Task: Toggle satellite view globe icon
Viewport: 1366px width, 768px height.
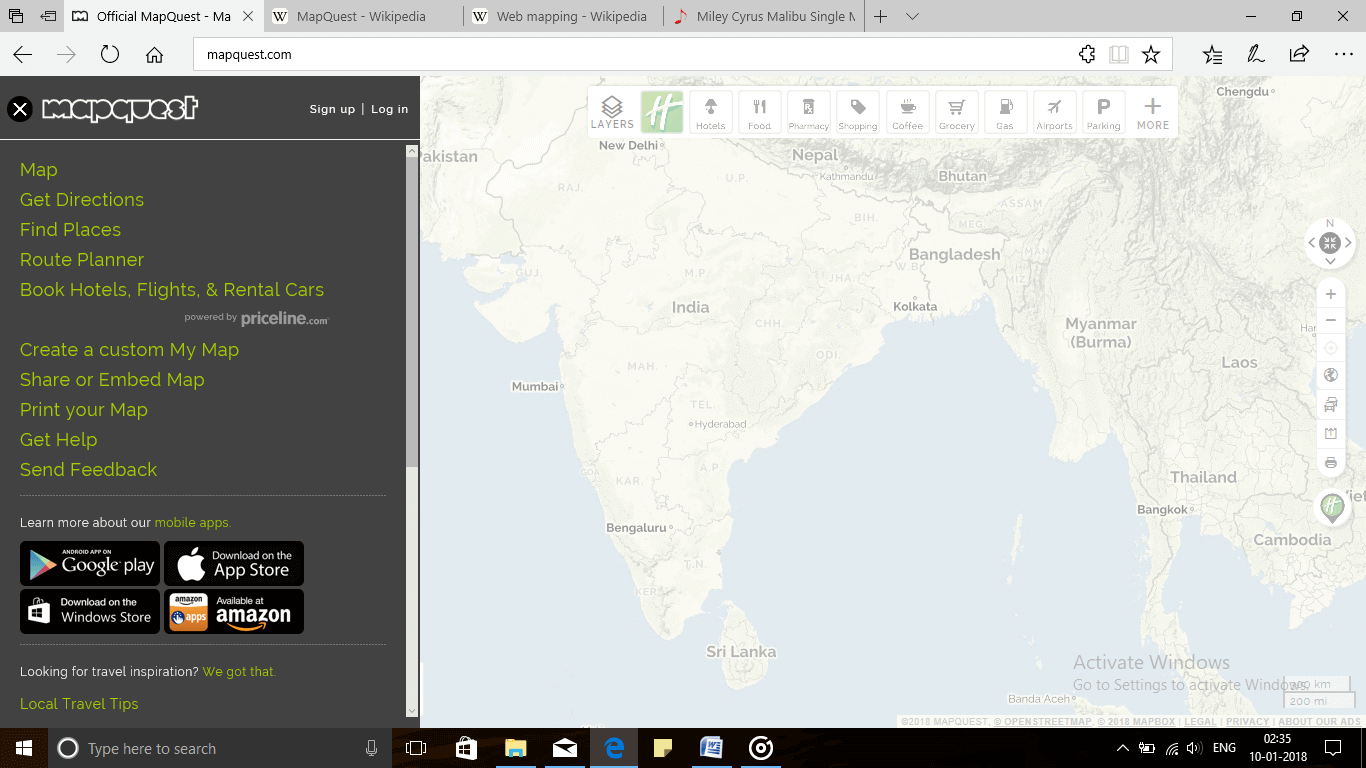Action: pyautogui.click(x=1330, y=375)
